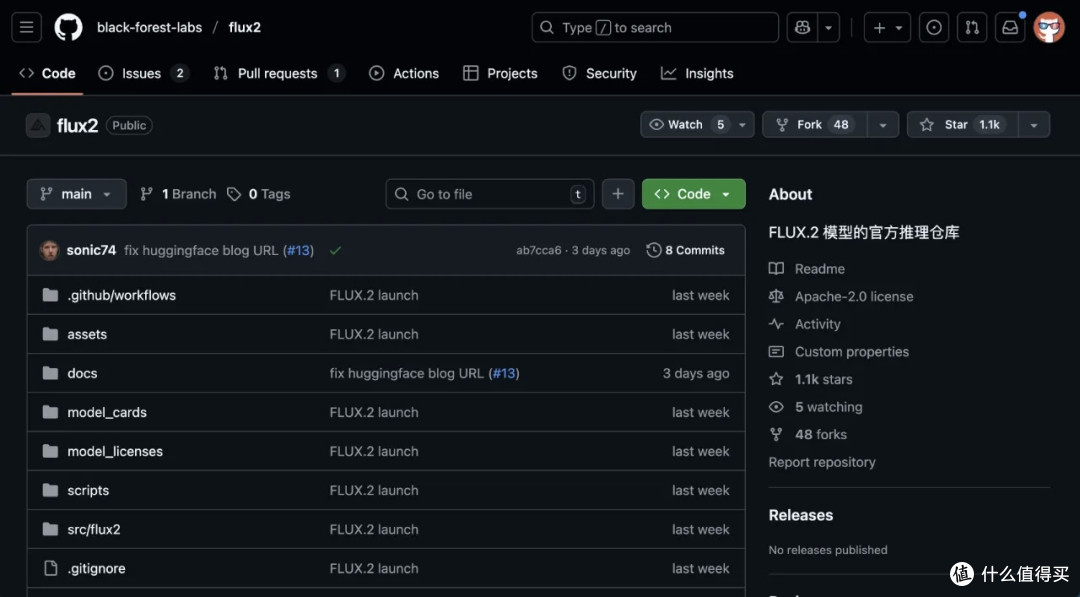Open the user avatar menu
Viewport: 1080px width, 597px height.
pyautogui.click(x=1049, y=28)
